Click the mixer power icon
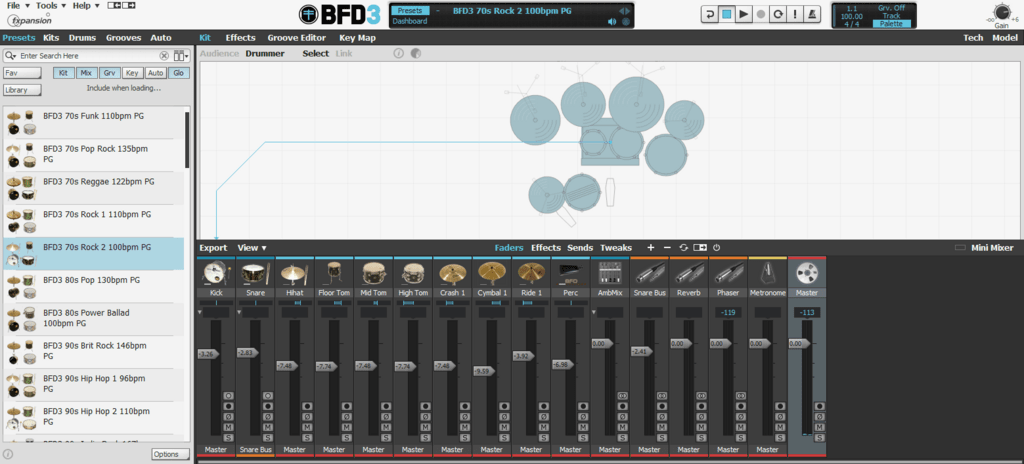Image resolution: width=1024 pixels, height=464 pixels. coord(716,248)
